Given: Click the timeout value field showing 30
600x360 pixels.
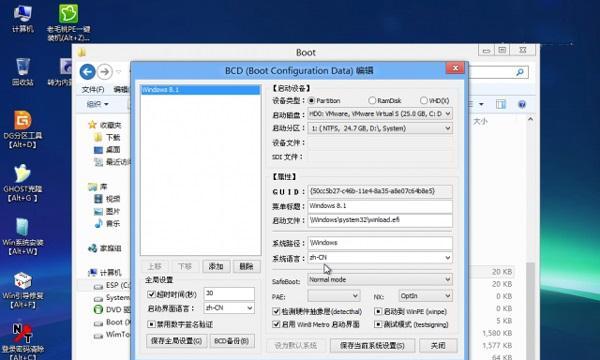Looking at the screenshot, I should (x=229, y=293).
